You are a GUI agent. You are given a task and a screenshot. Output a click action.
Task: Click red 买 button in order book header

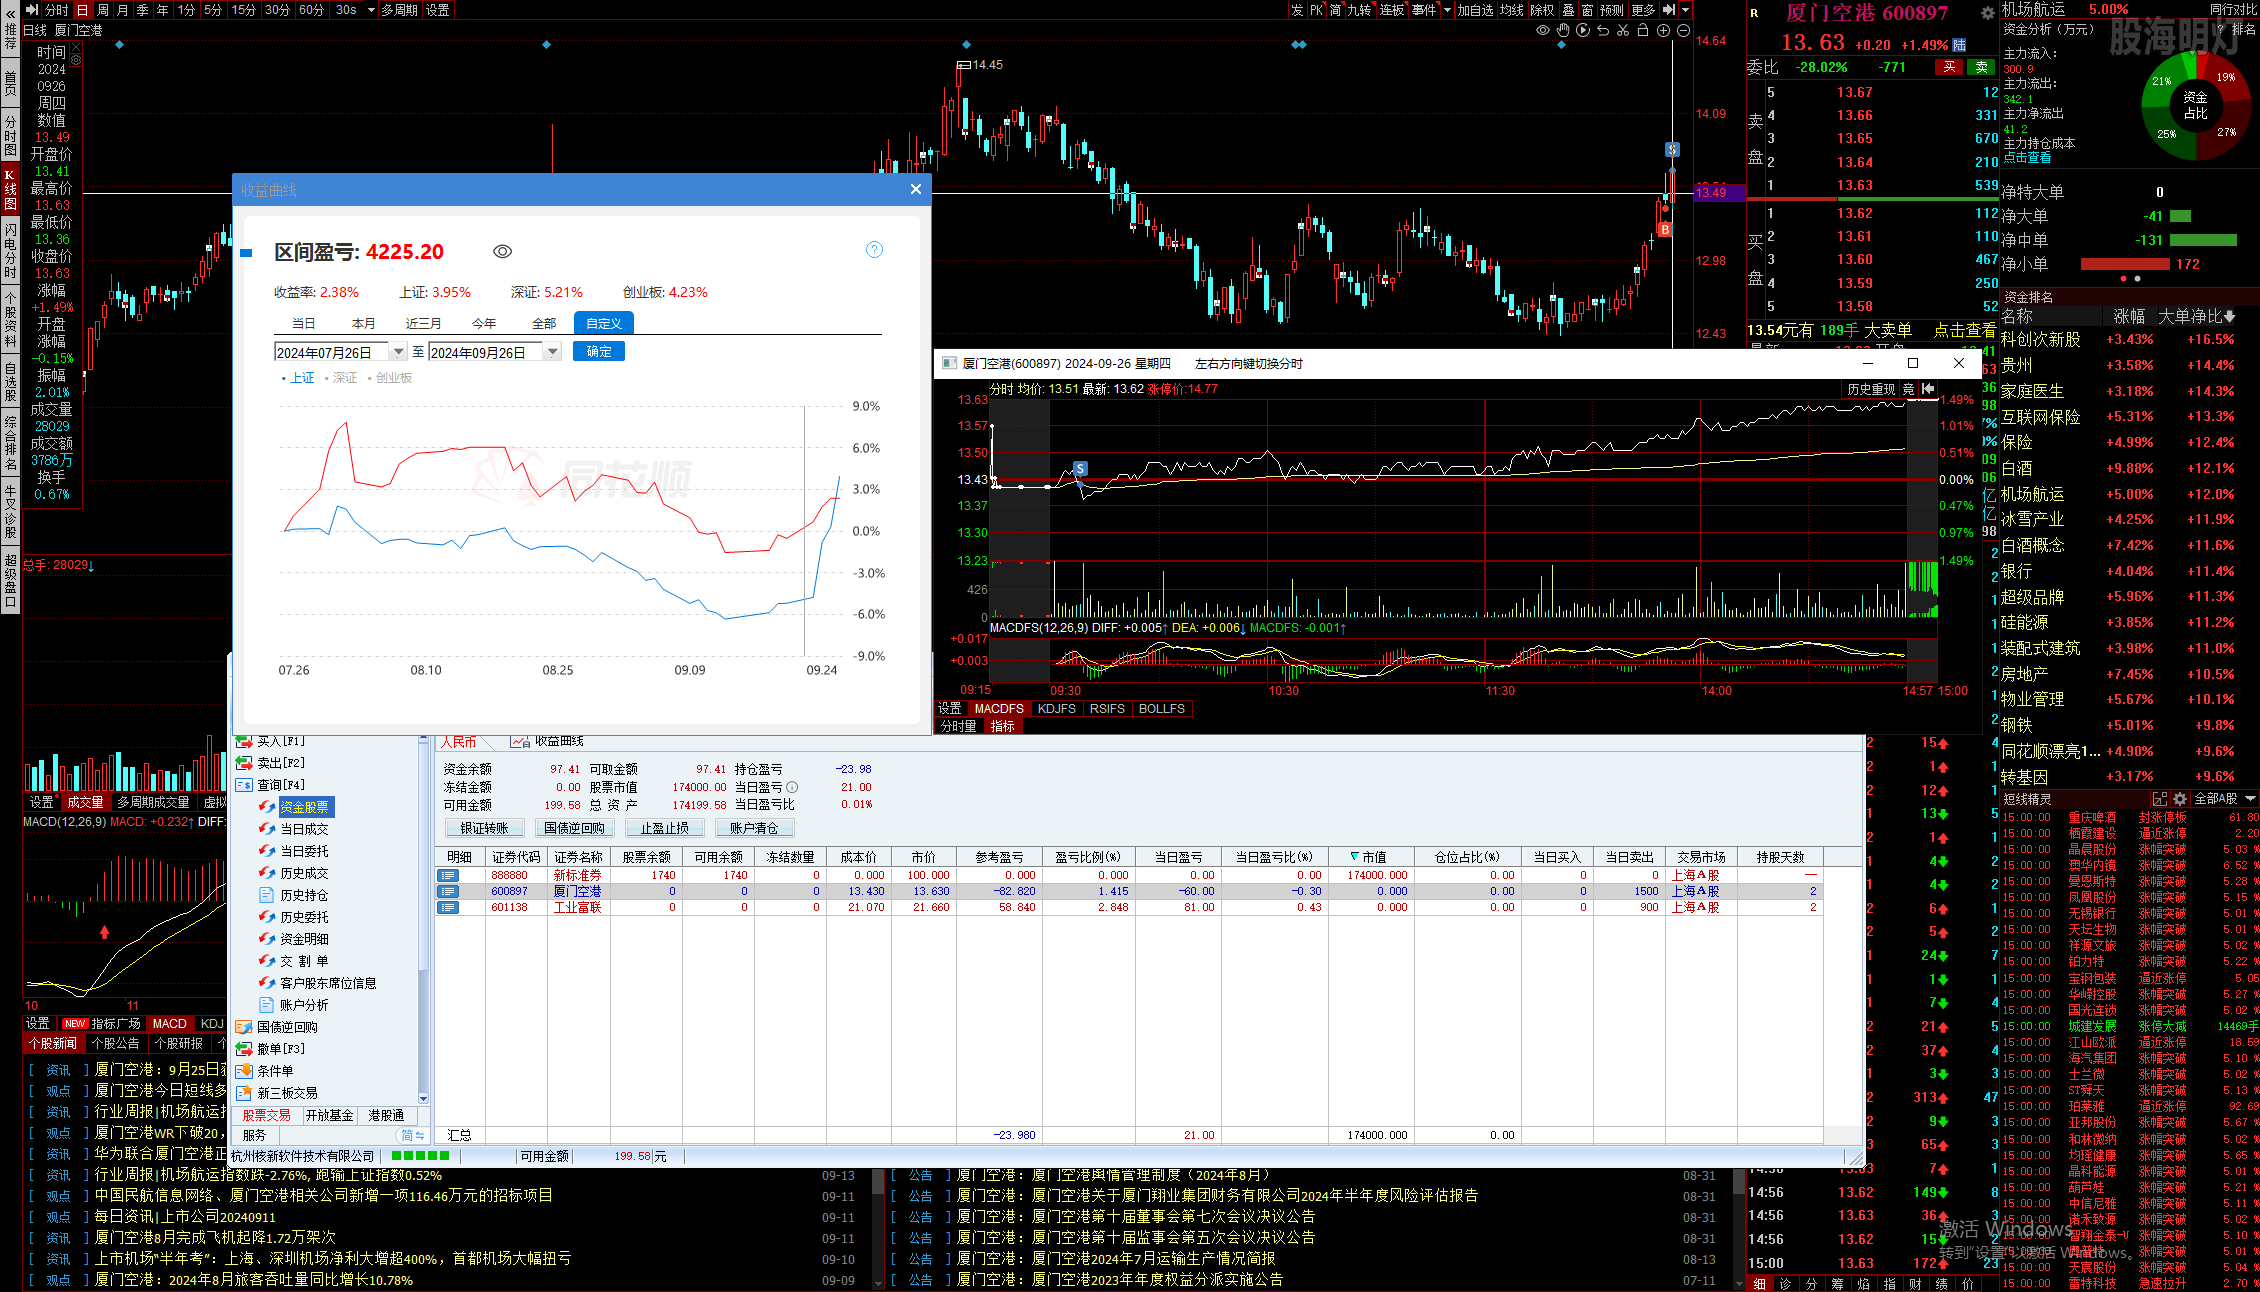tap(1949, 67)
